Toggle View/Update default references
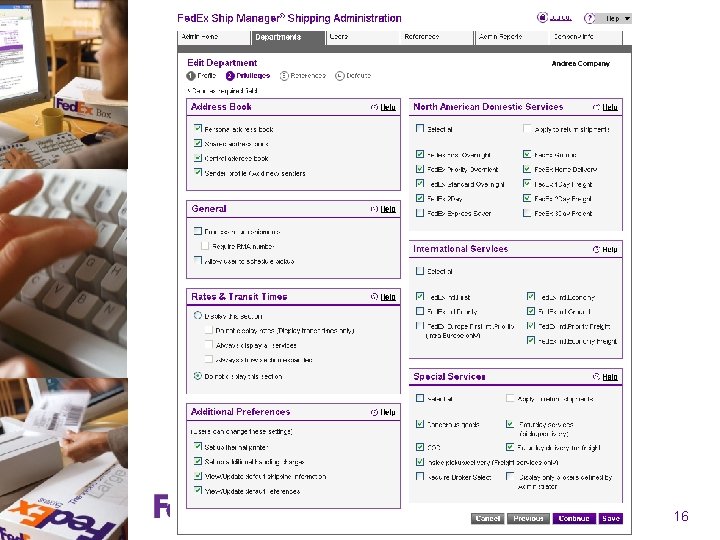The image size is (720, 540). (198, 490)
